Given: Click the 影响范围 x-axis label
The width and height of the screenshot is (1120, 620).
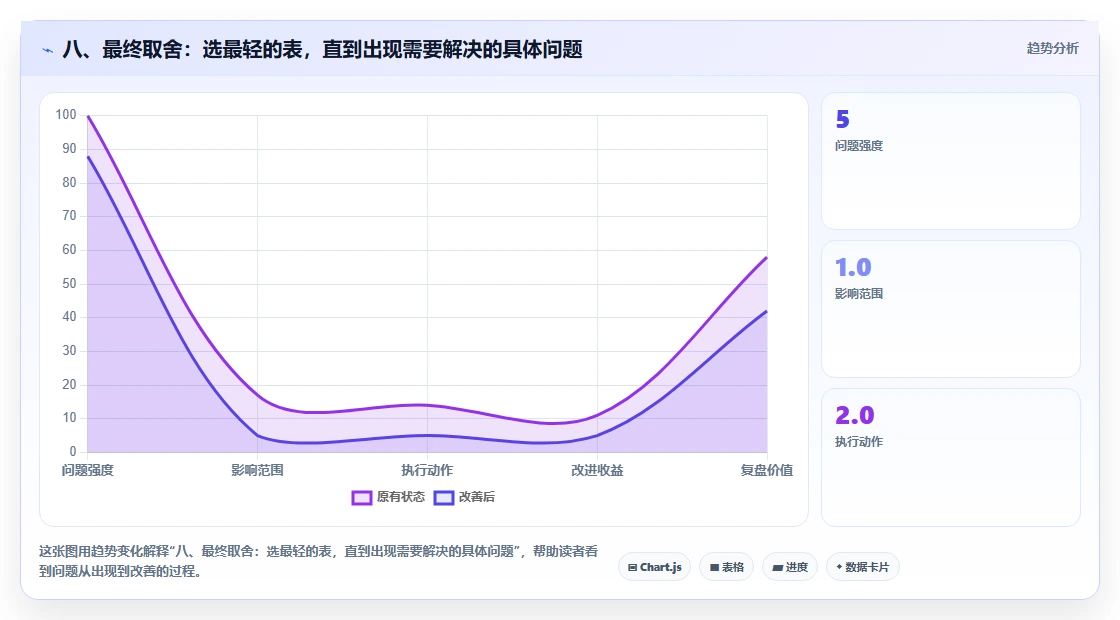Looking at the screenshot, I should [257, 470].
